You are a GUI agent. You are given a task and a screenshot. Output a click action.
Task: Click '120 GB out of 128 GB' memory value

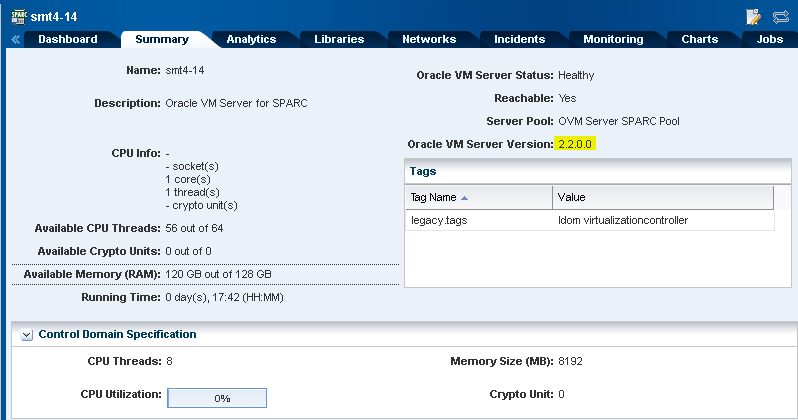[218, 274]
